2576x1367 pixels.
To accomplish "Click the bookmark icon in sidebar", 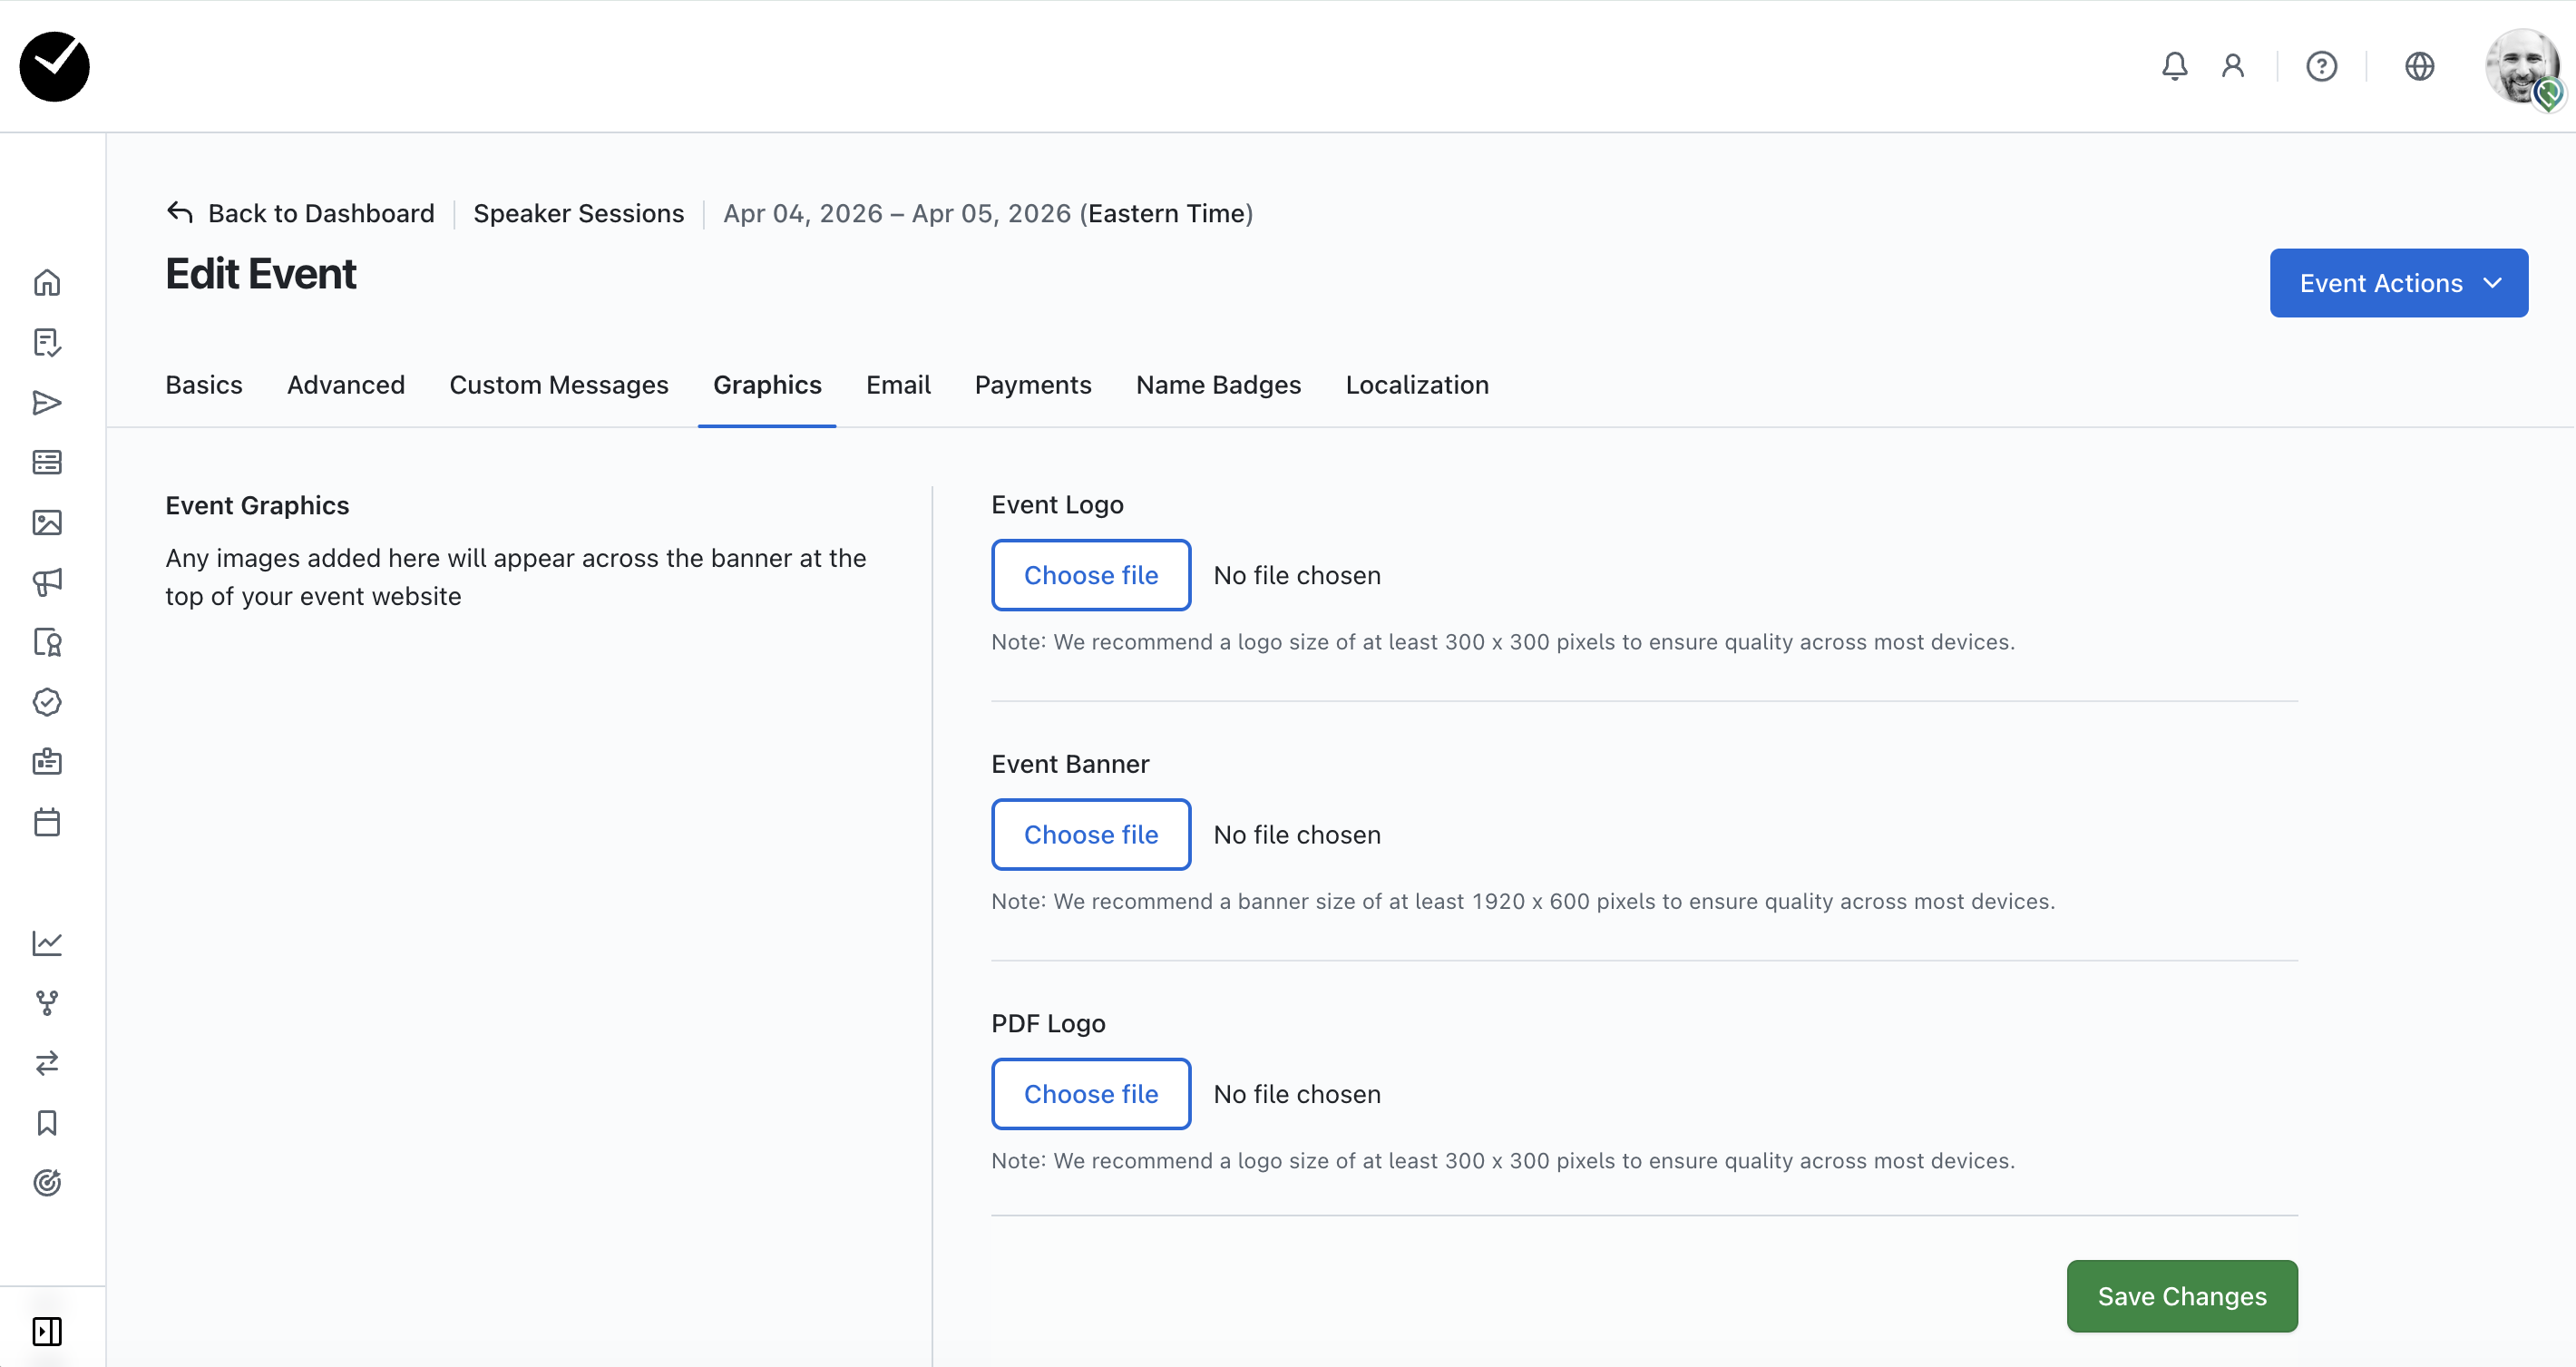I will (x=47, y=1123).
